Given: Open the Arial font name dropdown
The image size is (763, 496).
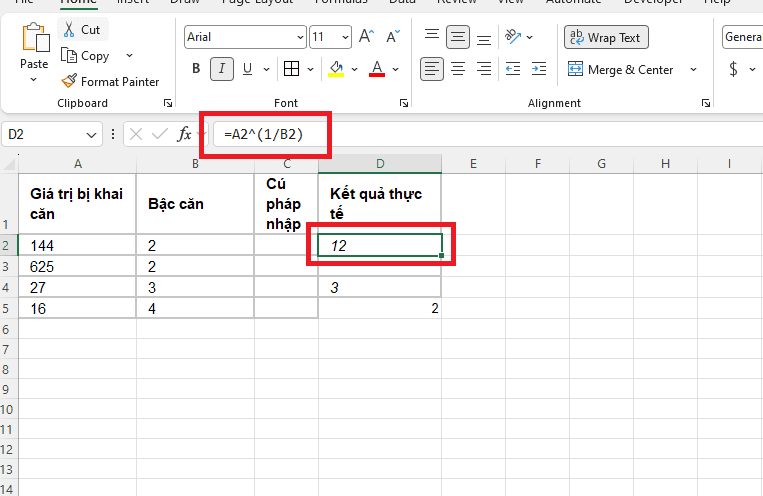Looking at the screenshot, I should (300, 37).
